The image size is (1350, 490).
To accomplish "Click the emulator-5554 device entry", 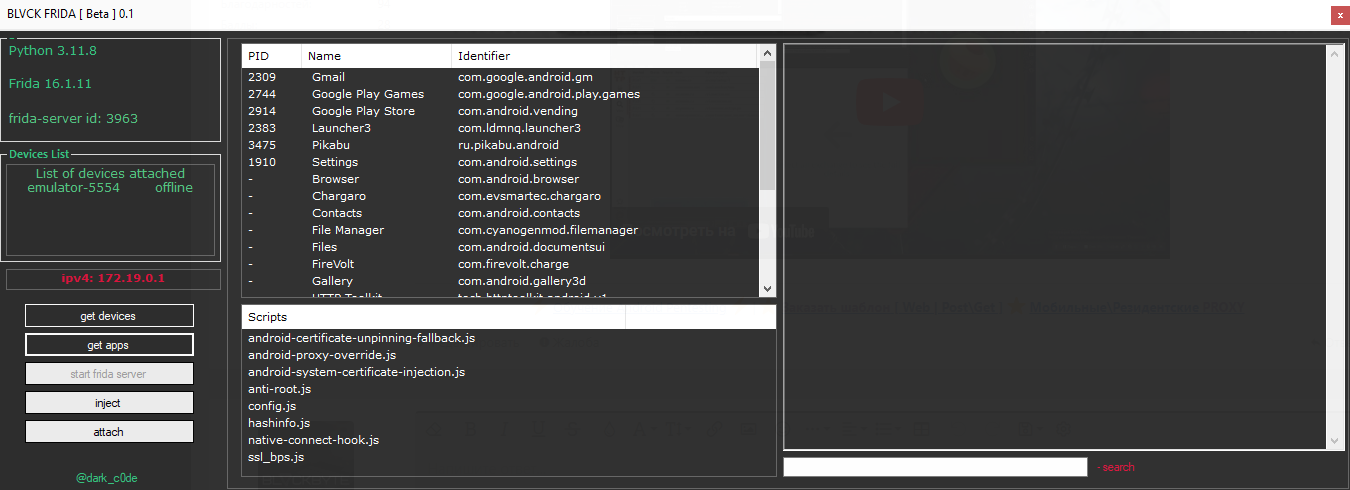I will [x=110, y=188].
